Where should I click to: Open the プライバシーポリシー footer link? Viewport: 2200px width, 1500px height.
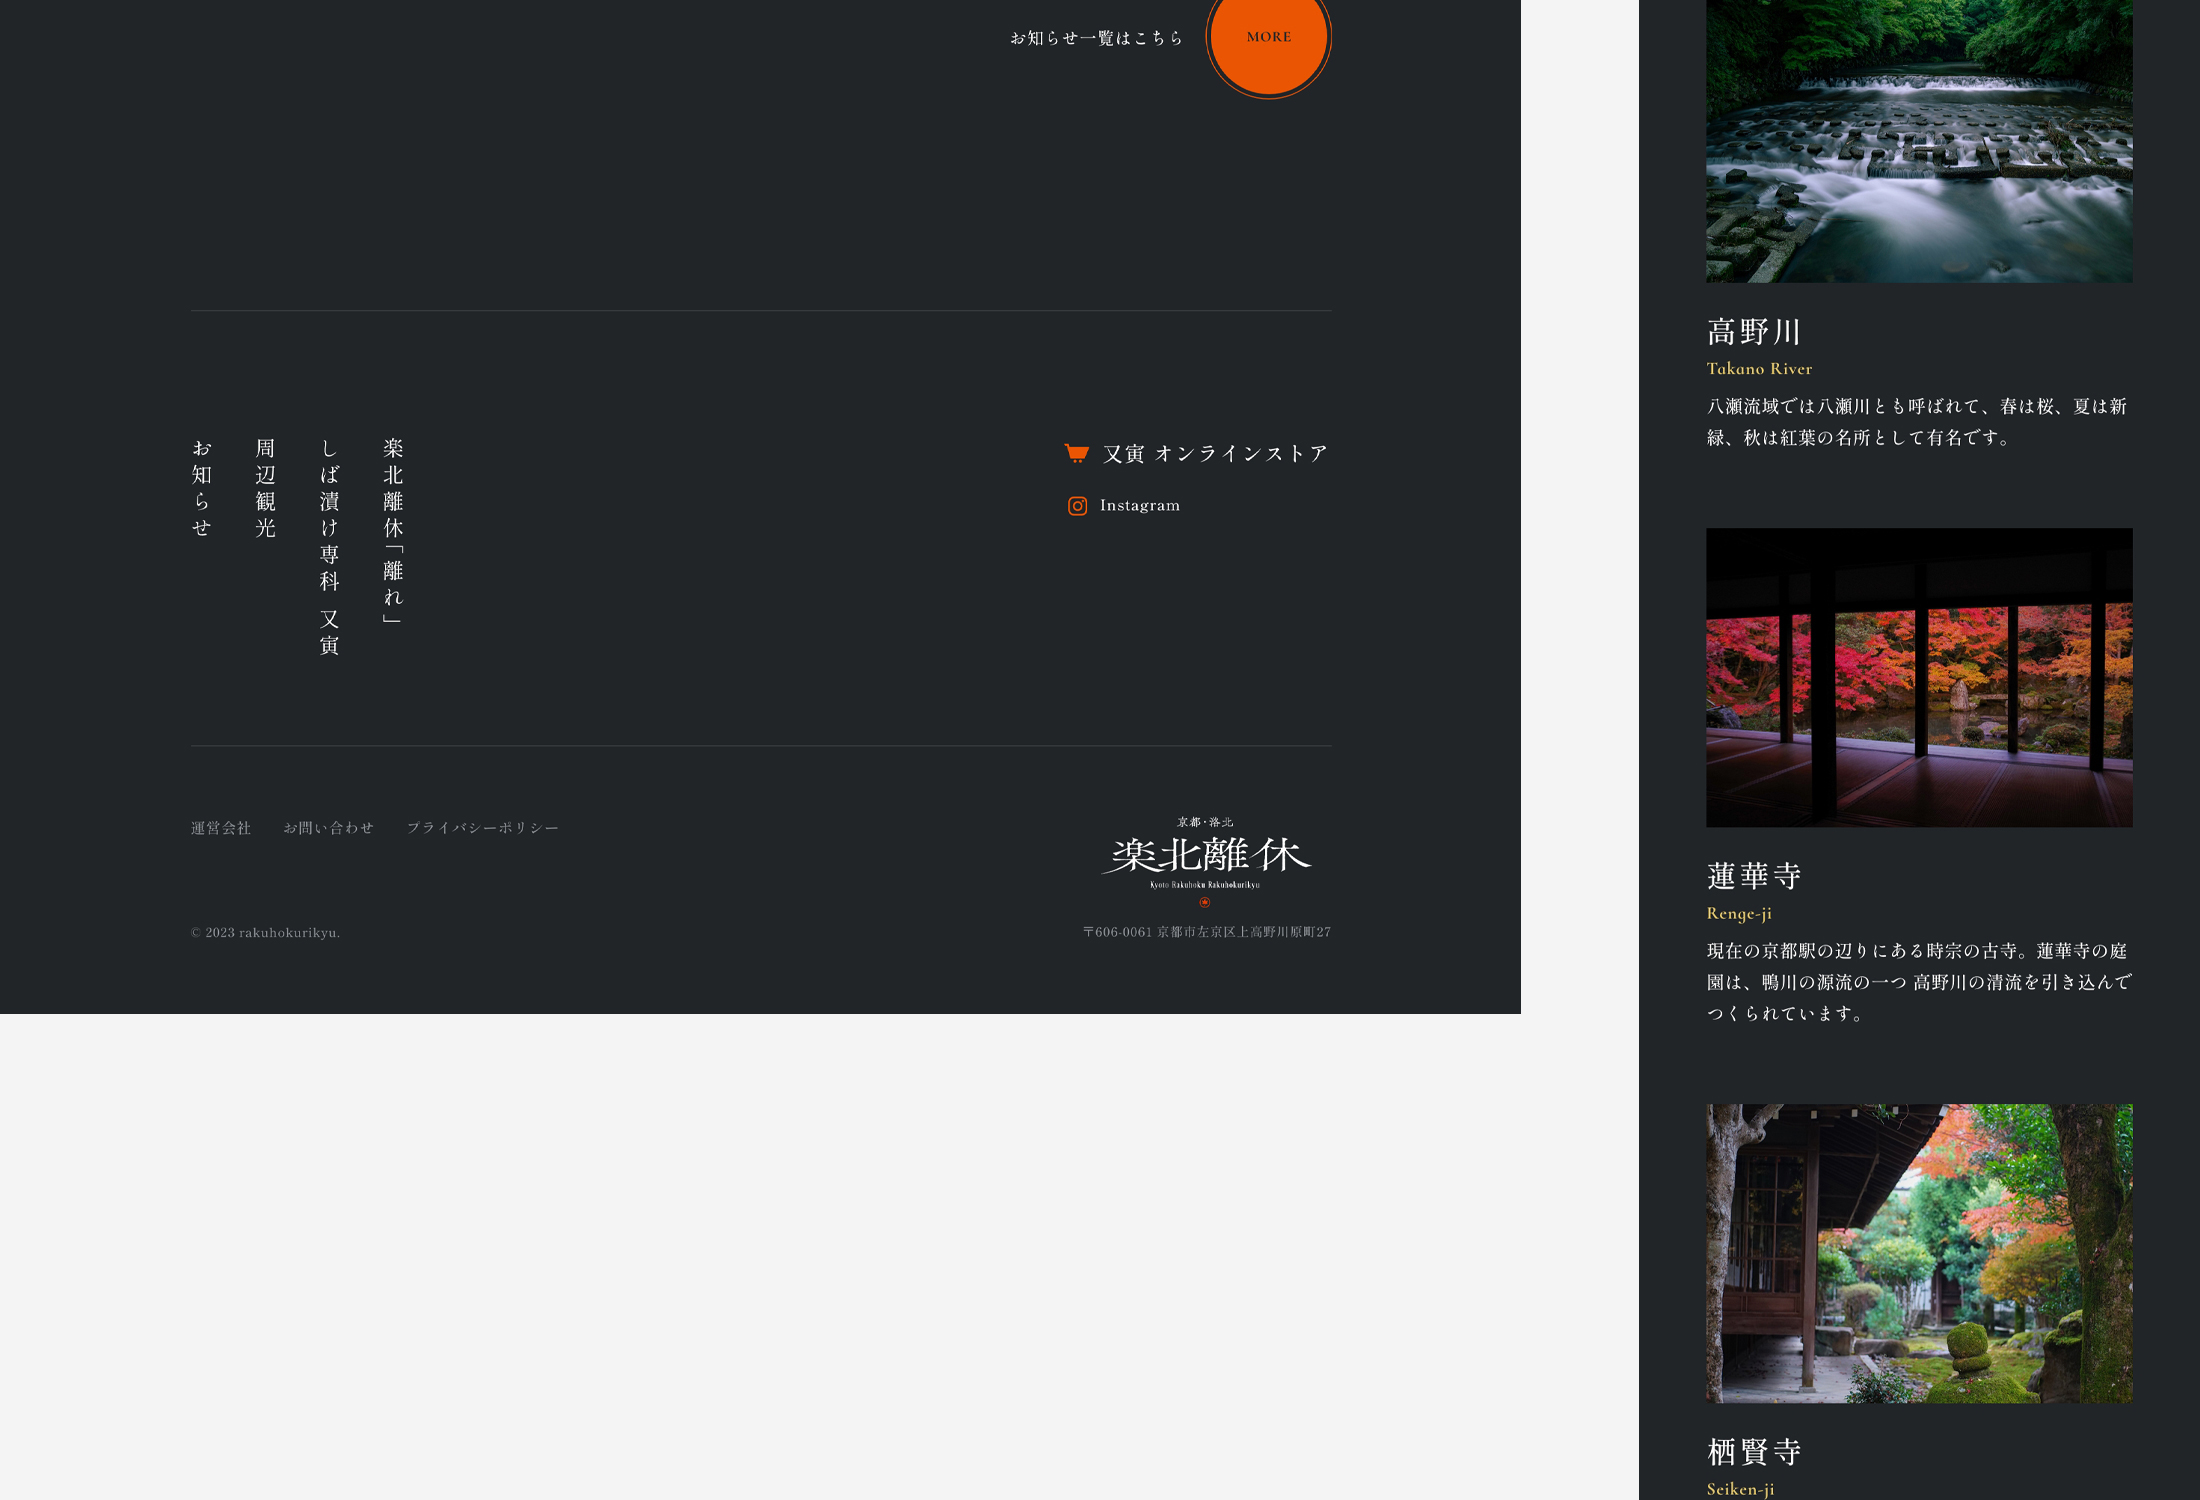click(x=483, y=828)
